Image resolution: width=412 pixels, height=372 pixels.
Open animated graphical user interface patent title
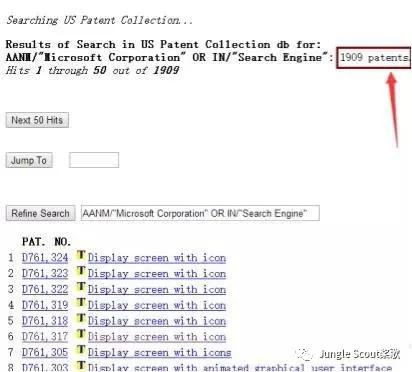click(x=240, y=367)
